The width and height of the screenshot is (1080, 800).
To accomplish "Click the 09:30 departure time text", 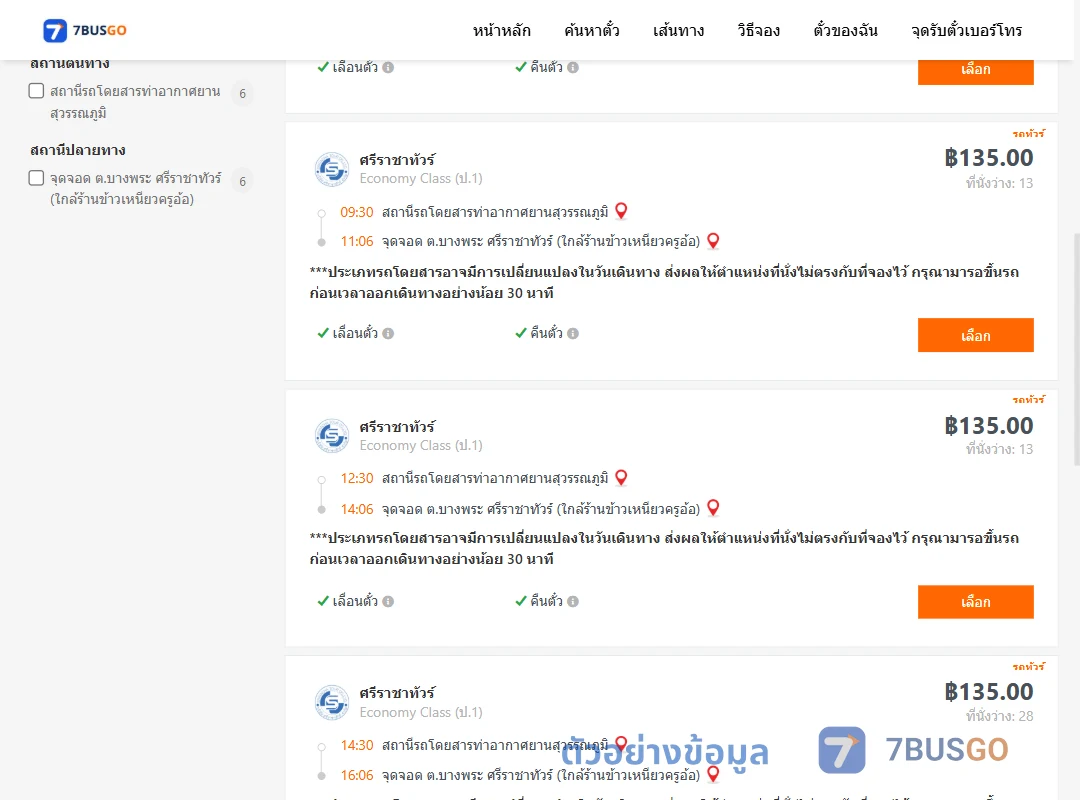I will (x=357, y=212).
